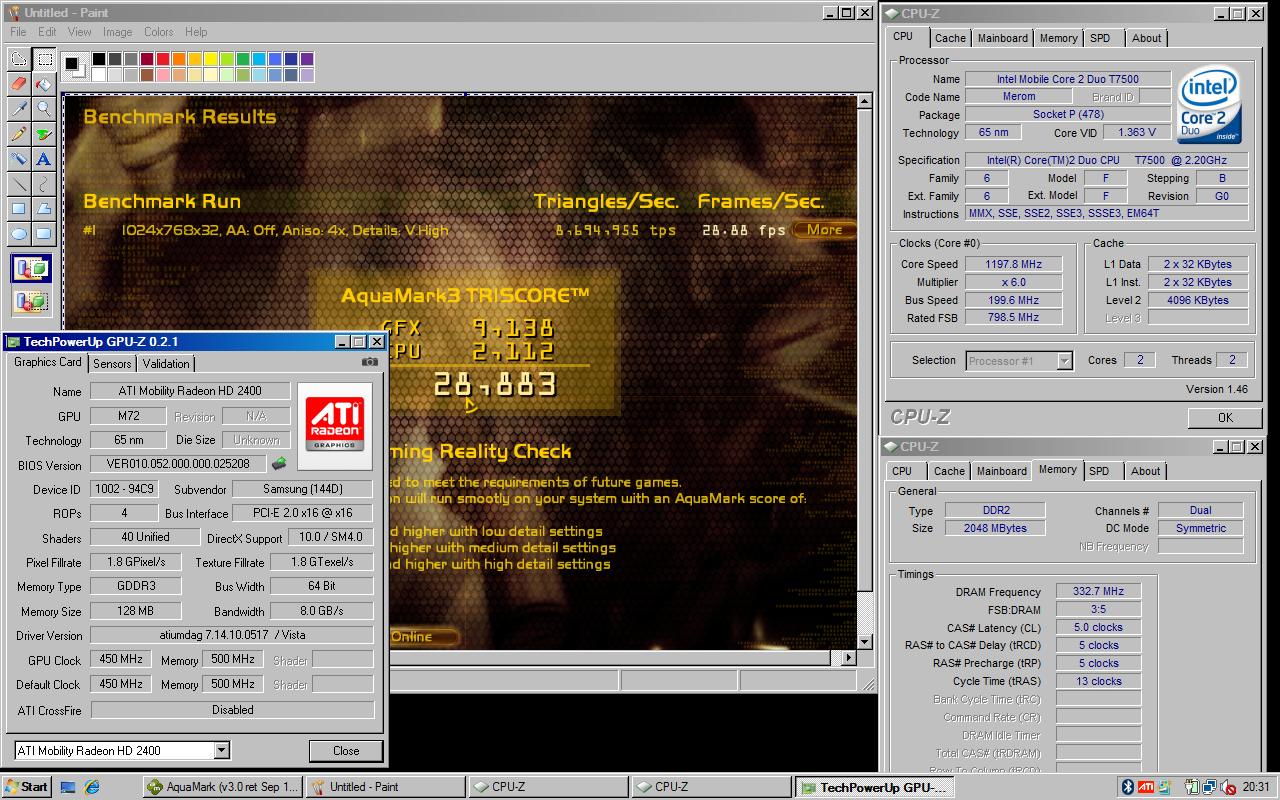Click the Core Speed value 1197.8 MHz
The width and height of the screenshot is (1280, 800).
point(1014,264)
